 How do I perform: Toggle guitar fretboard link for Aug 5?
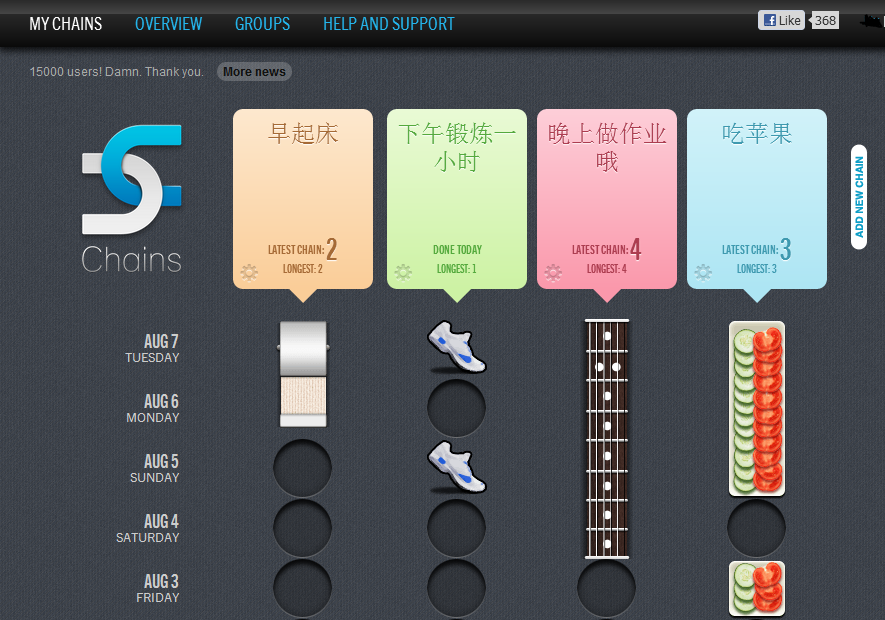click(607, 468)
